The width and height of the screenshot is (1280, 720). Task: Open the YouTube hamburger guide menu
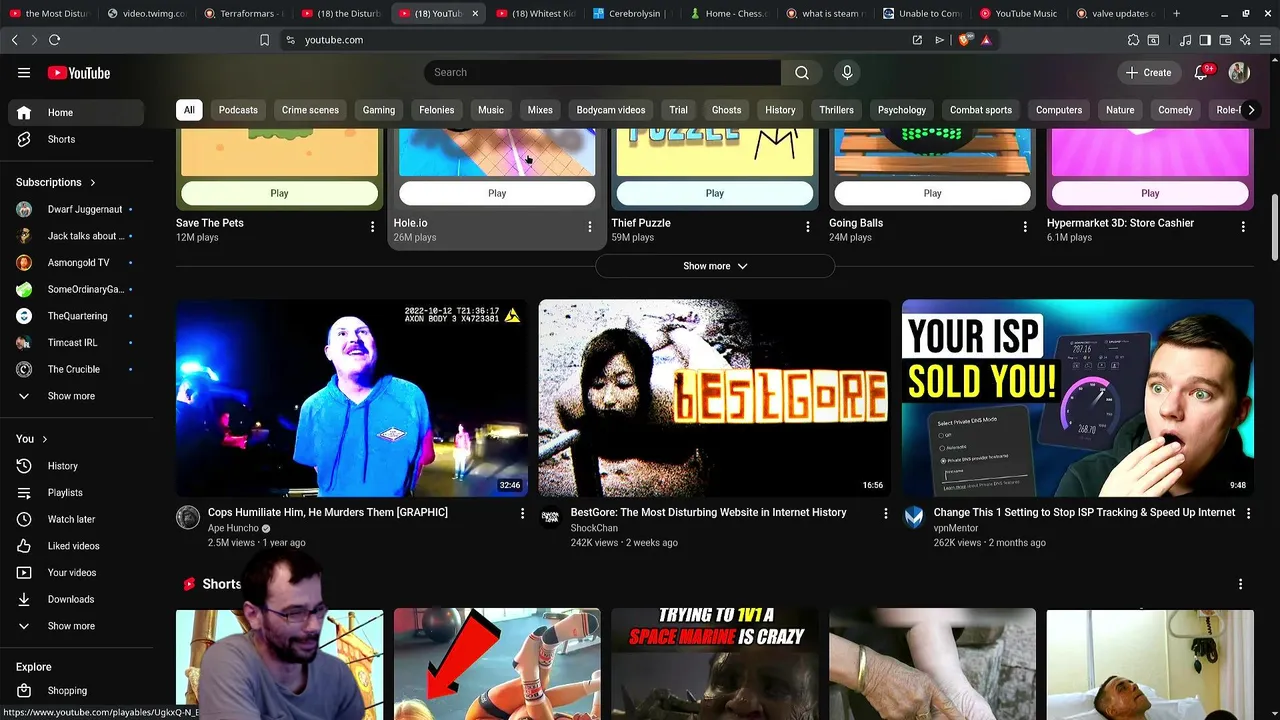(24, 73)
